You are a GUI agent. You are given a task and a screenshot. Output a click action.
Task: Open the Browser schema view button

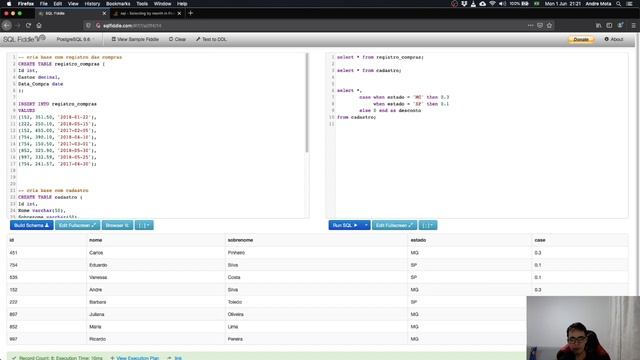[x=117, y=225]
